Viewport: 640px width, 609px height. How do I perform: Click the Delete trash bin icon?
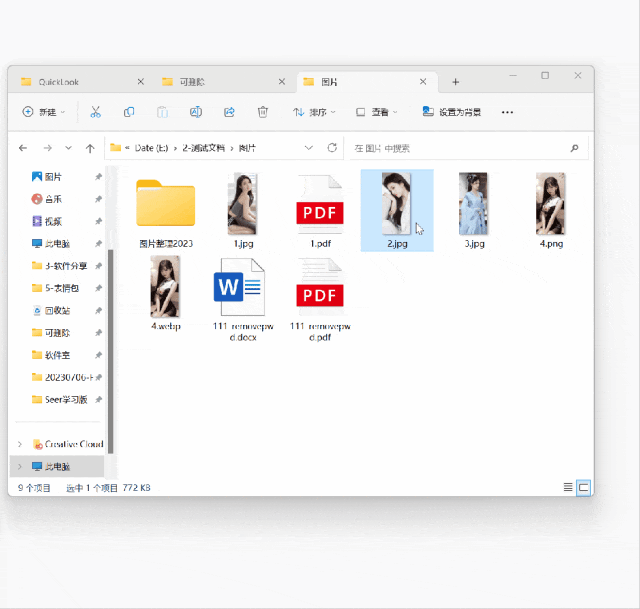coord(262,112)
